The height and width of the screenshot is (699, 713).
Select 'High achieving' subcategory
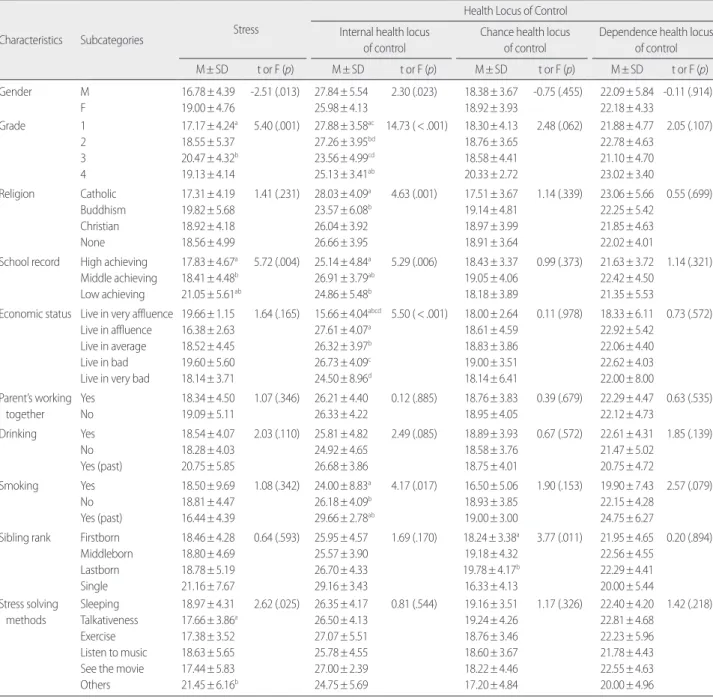click(114, 262)
